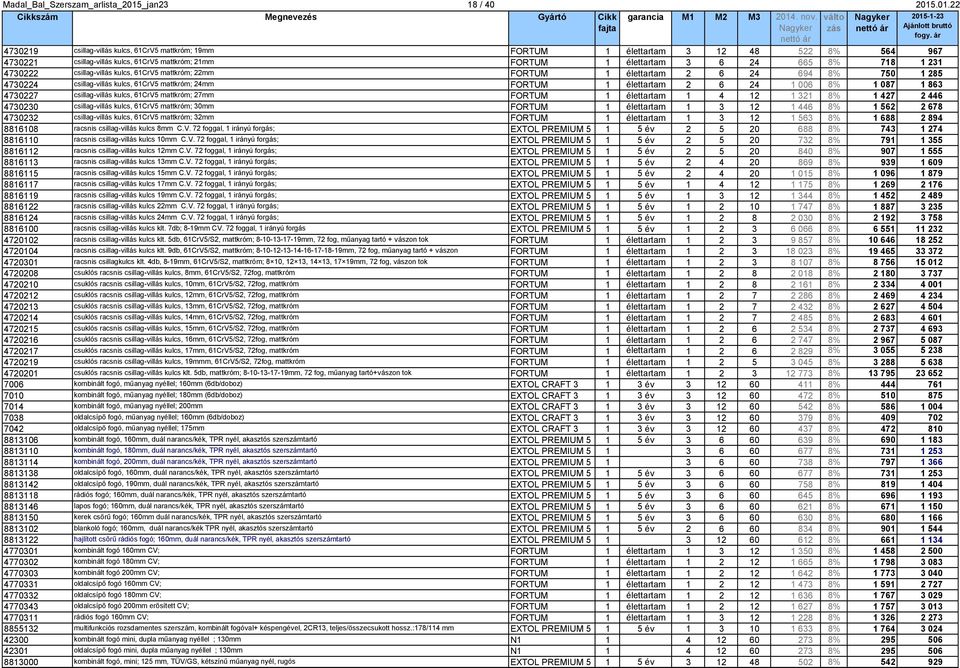
Task: Select item number 4720301
Action: 21,262
